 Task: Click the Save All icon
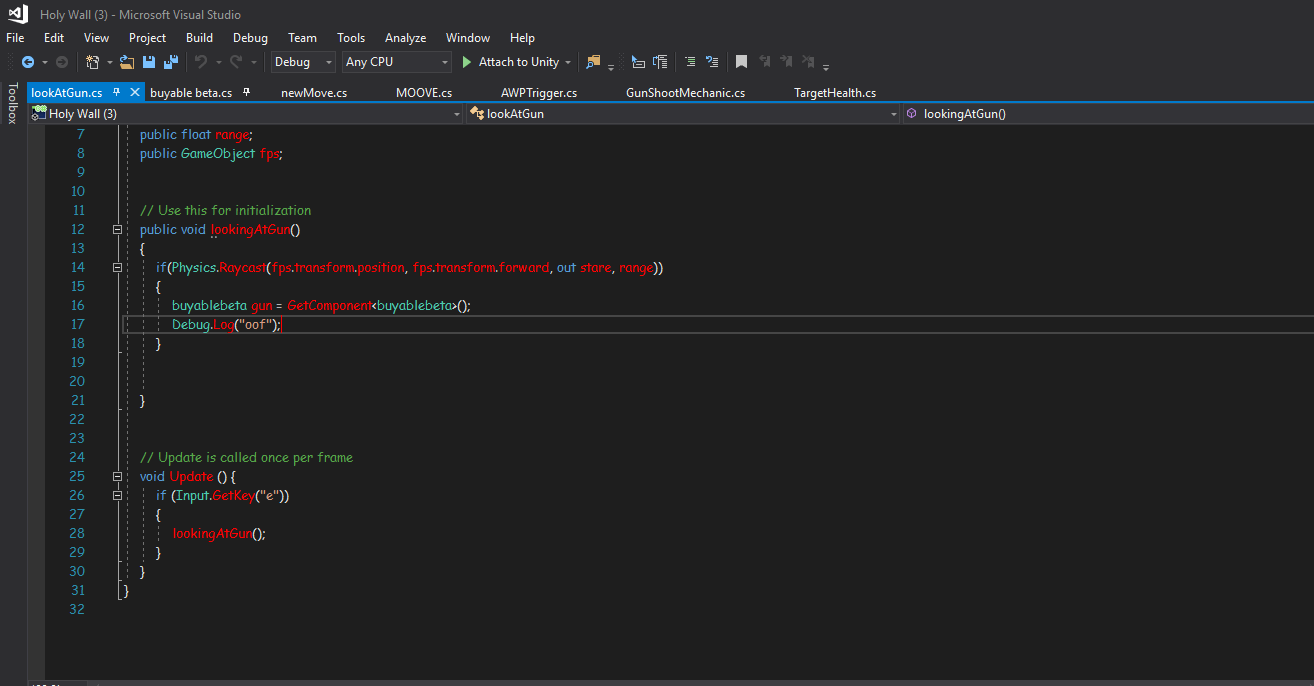pyautogui.click(x=171, y=62)
